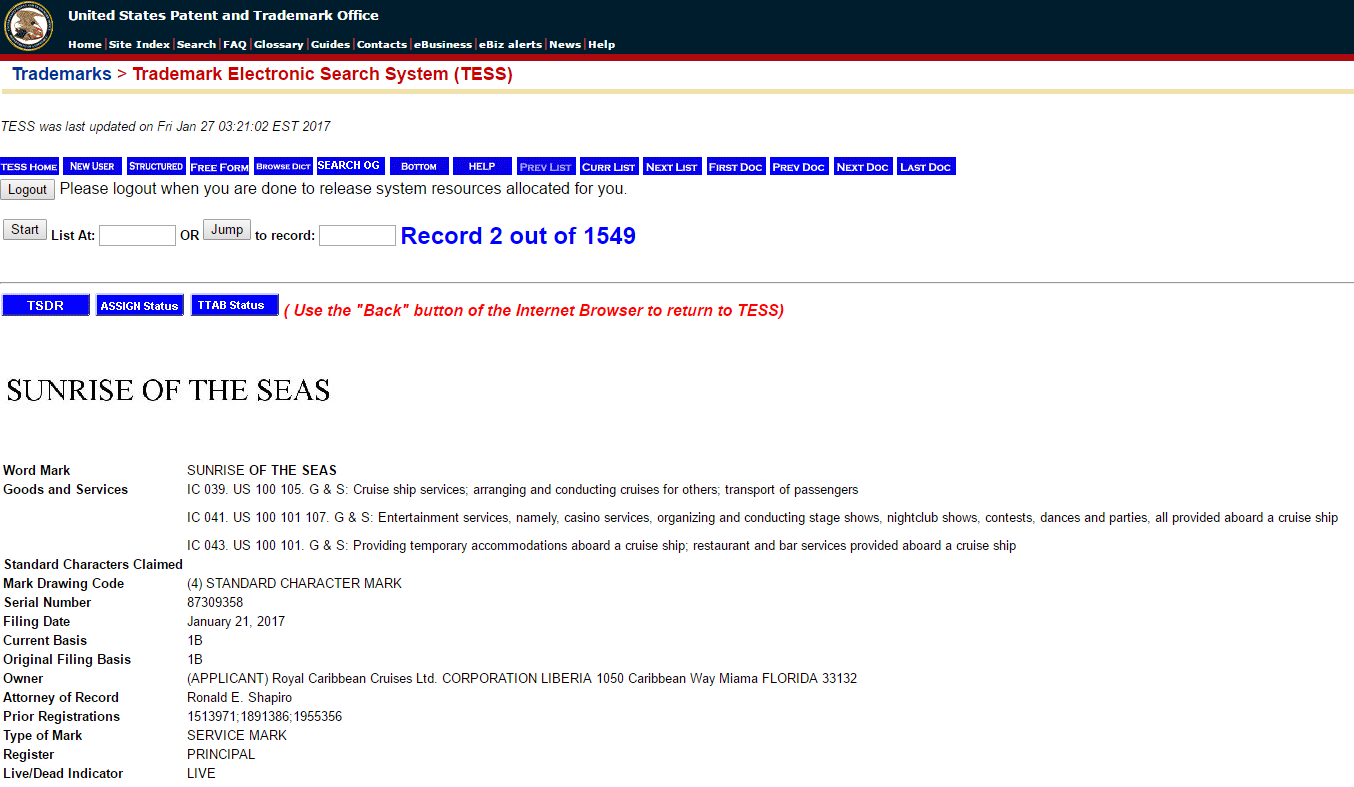Click the Prev List button
1354x787 pixels.
546,166
